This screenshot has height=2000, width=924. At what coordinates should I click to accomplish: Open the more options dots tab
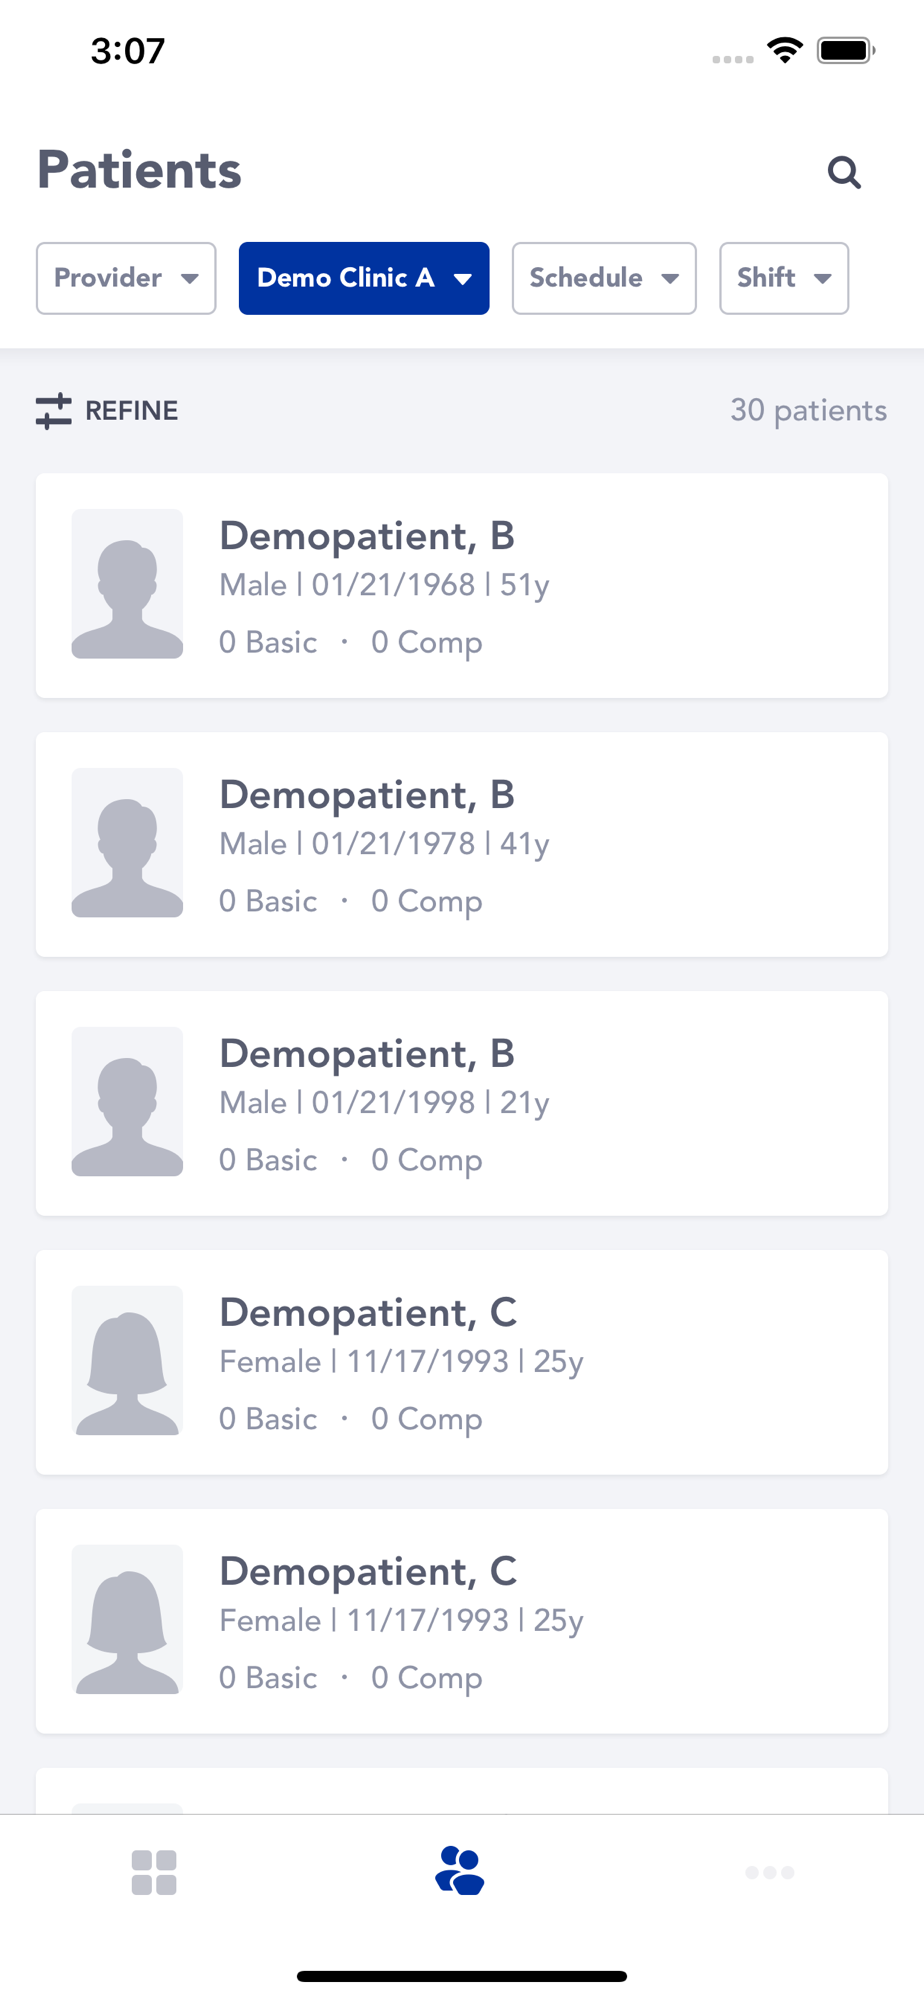769,1872
